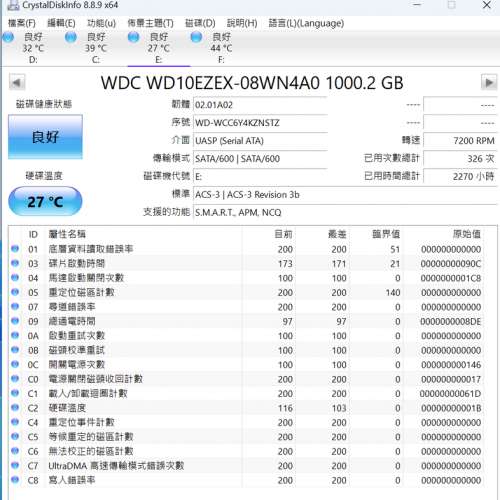The height and width of the screenshot is (500, 500).
Task: Click raw value 0000000008DE
Action: tap(450, 322)
